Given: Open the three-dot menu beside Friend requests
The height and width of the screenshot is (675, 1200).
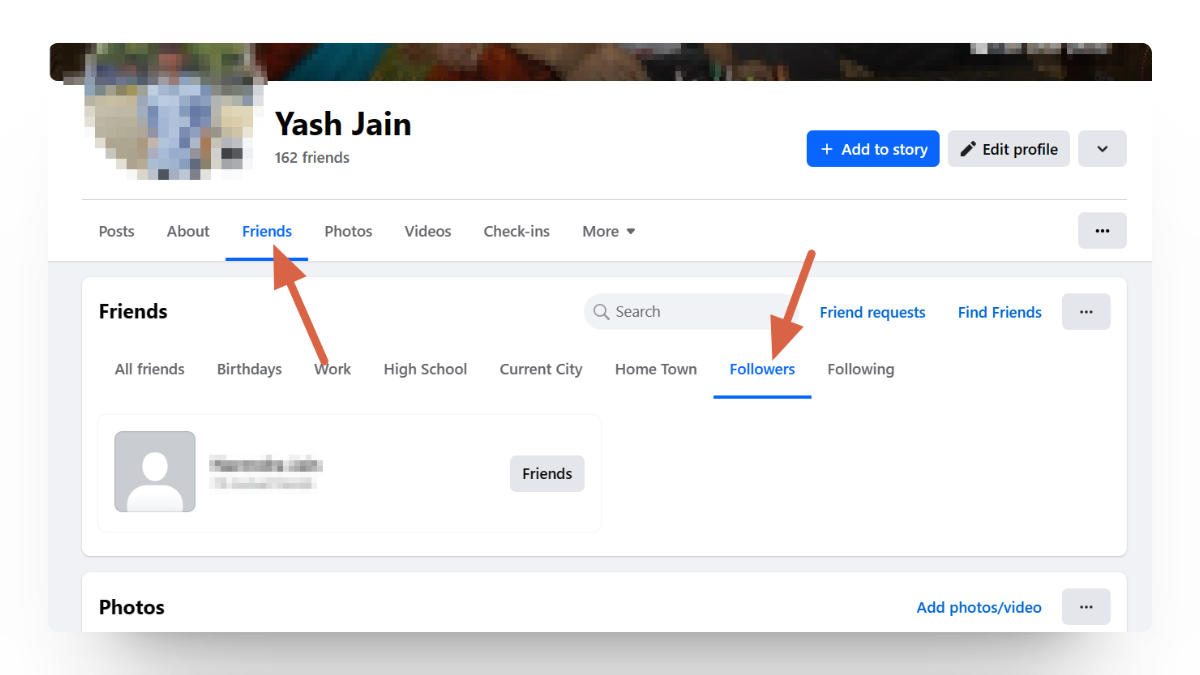Looking at the screenshot, I should coord(1086,311).
